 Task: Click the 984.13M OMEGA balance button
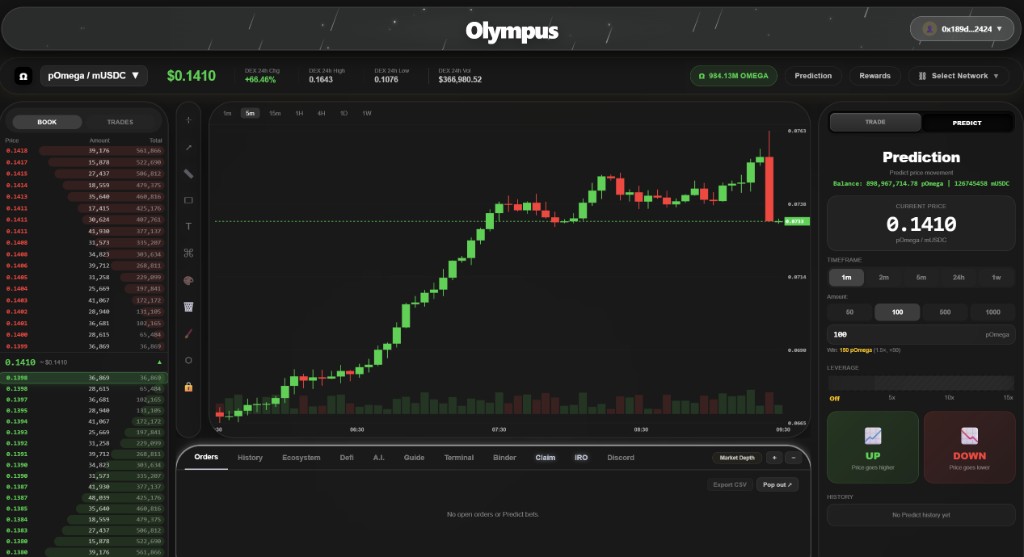pos(733,76)
